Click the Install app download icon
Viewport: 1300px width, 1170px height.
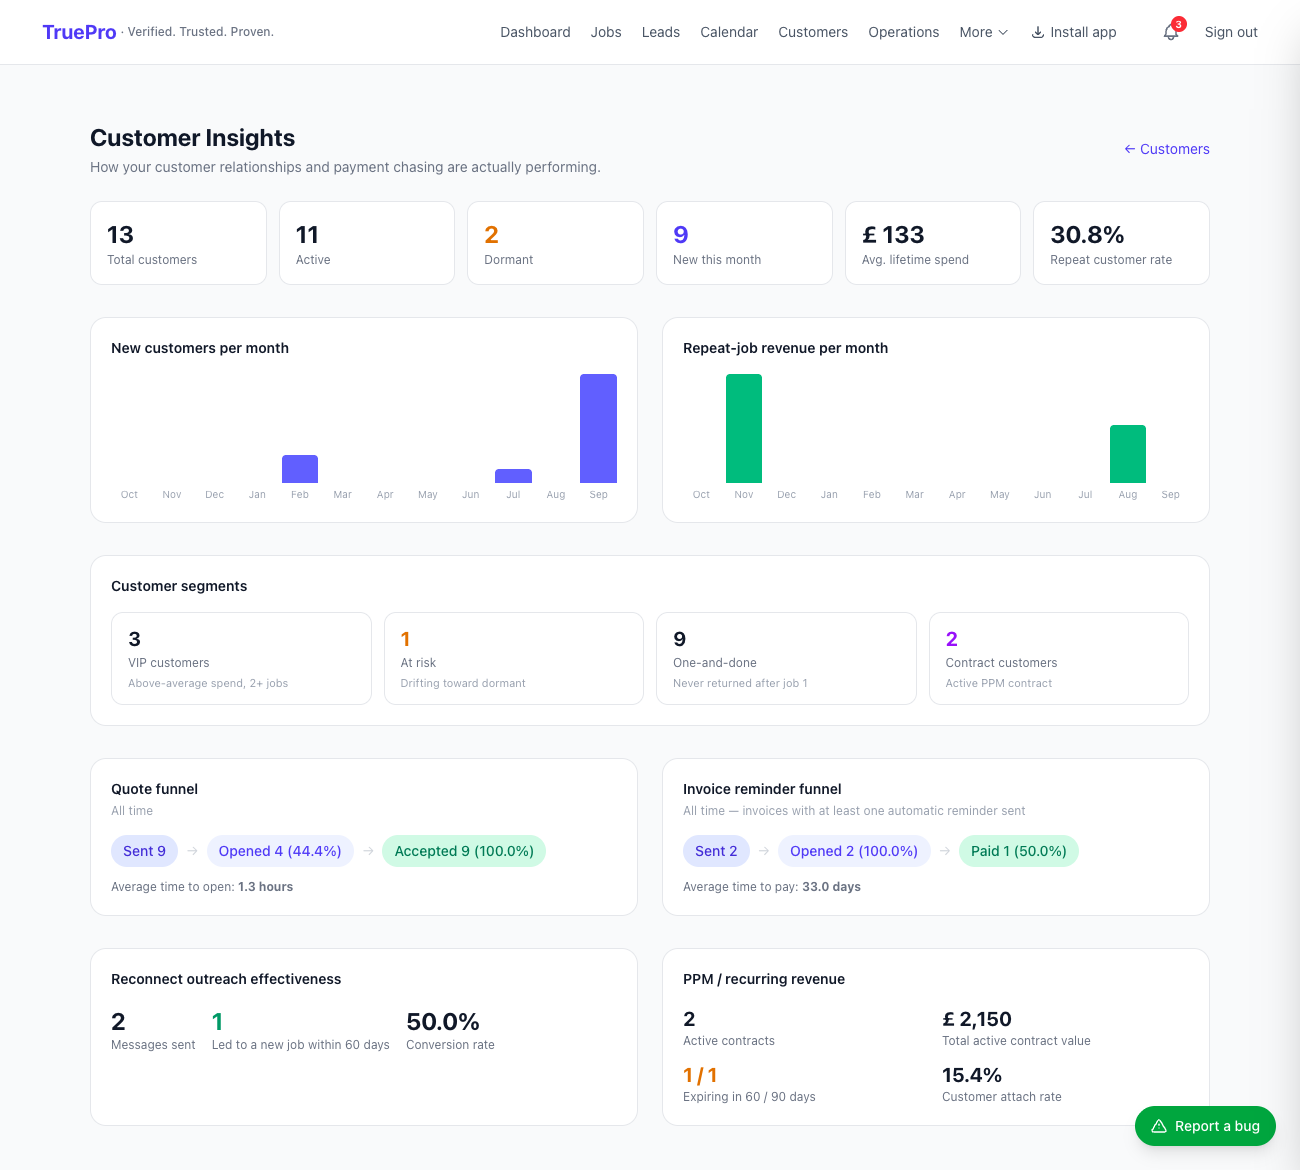click(1038, 32)
